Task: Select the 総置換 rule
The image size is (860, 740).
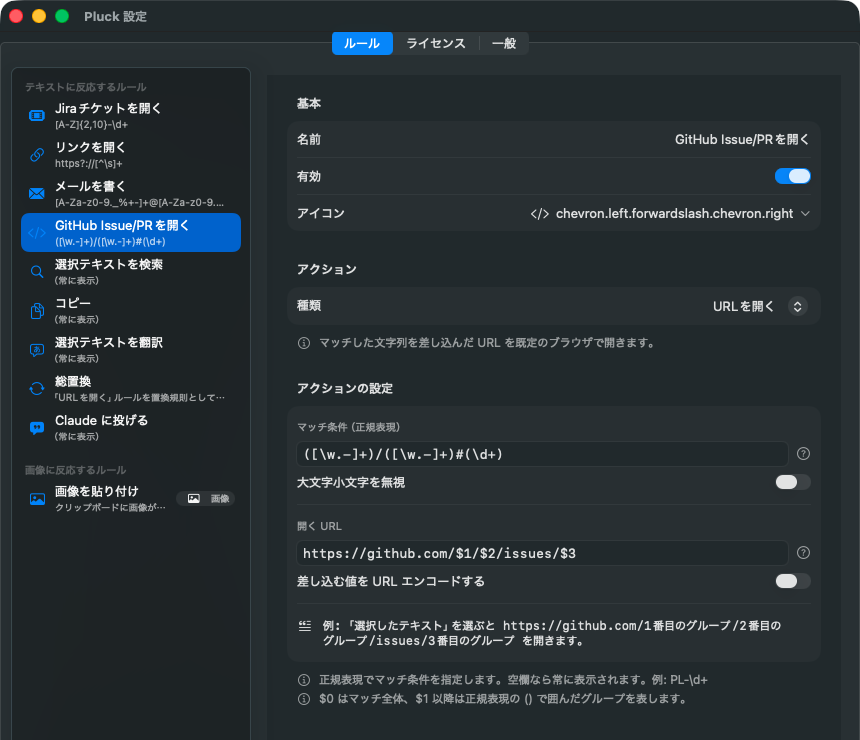Action: point(131,388)
